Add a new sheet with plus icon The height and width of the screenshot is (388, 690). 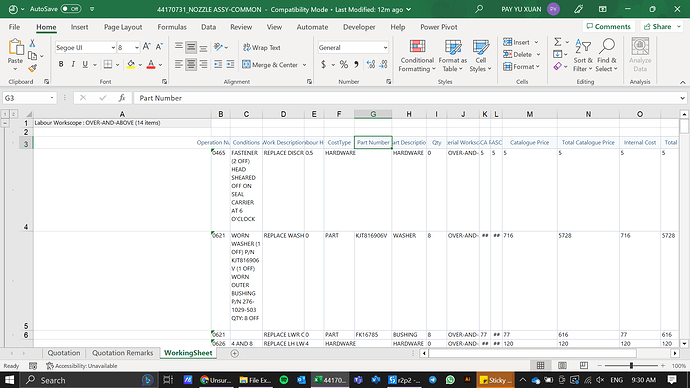click(x=235, y=353)
